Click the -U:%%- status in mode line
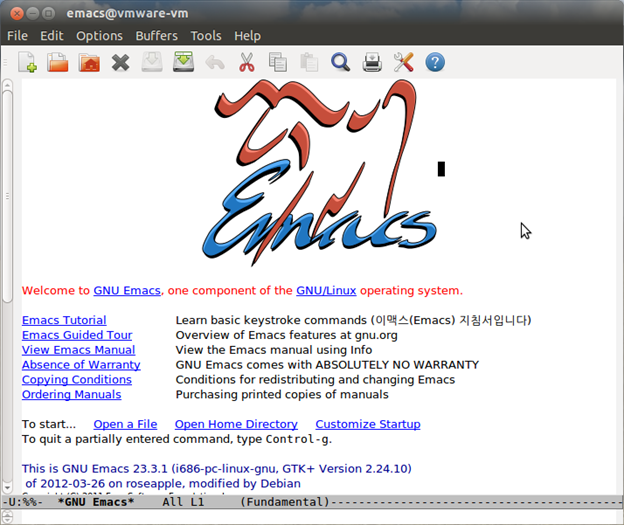This screenshot has width=624, height=525. coord(22,502)
